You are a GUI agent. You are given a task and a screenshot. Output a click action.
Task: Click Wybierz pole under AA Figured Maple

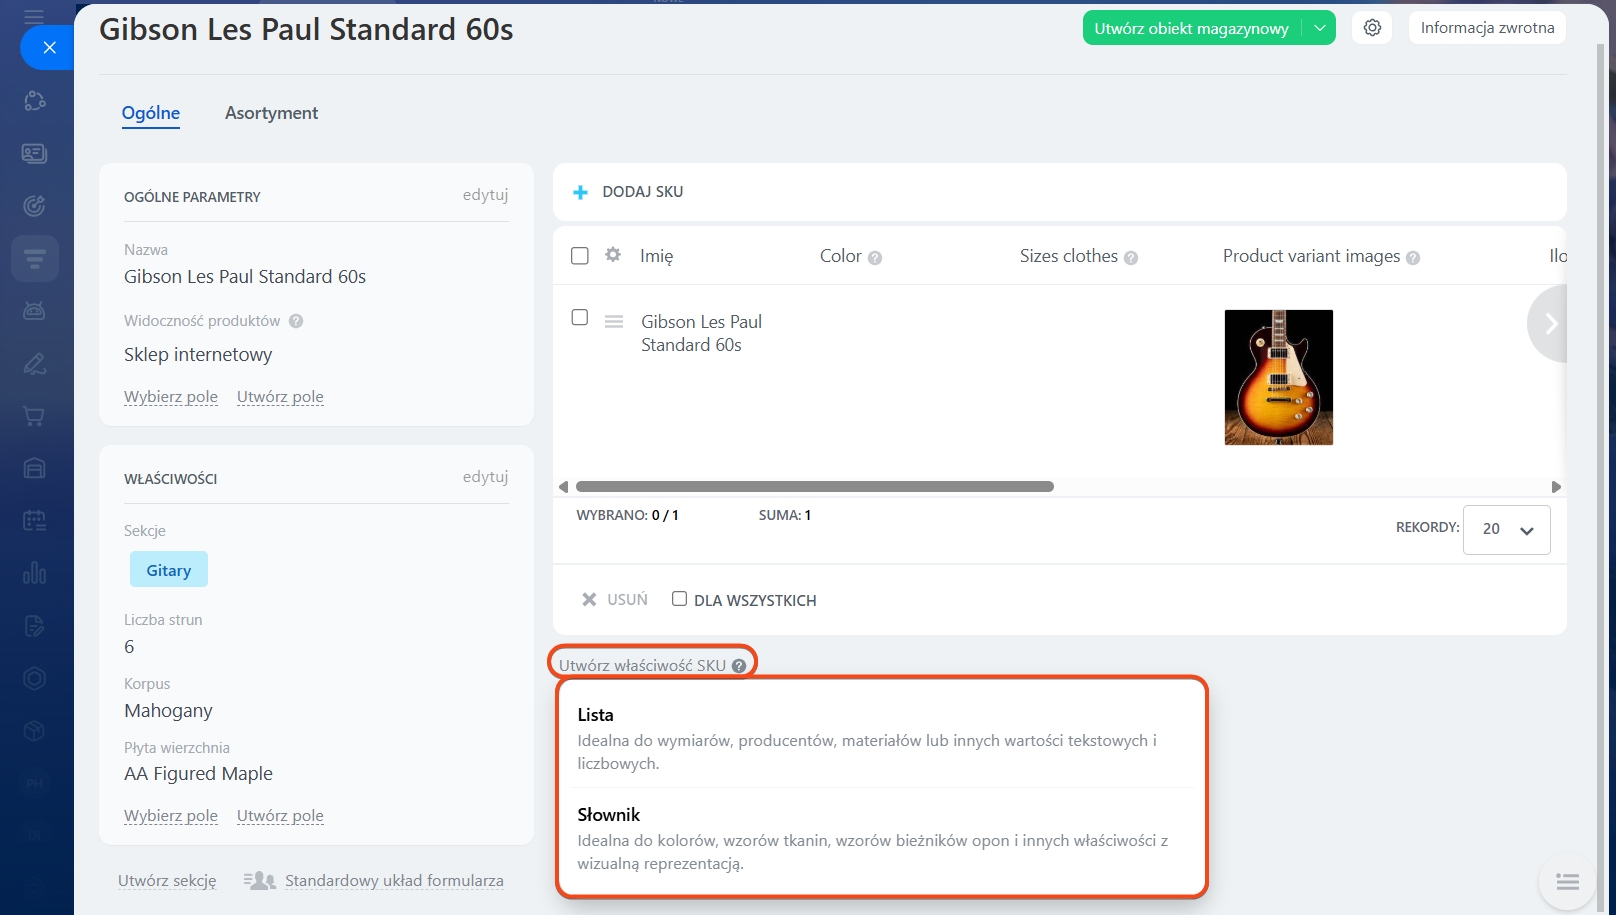tap(171, 816)
